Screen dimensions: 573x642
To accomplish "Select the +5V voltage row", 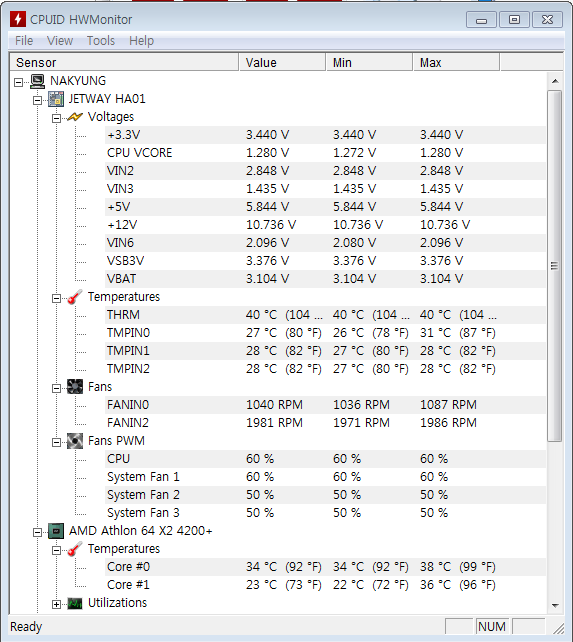I will click(x=326, y=207).
